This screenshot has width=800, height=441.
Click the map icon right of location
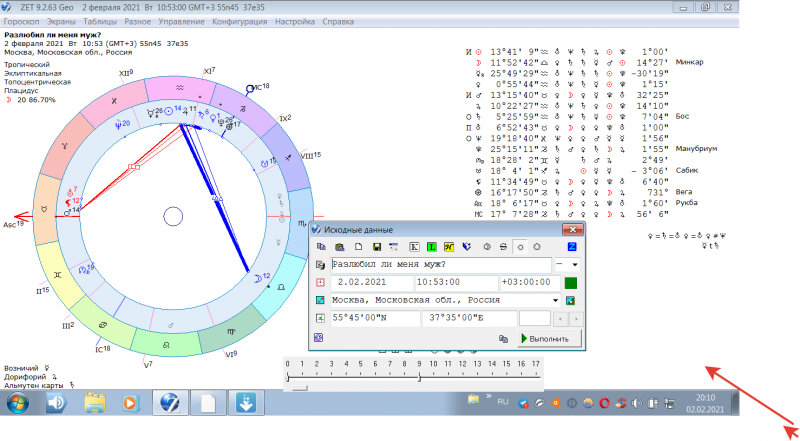(572, 300)
